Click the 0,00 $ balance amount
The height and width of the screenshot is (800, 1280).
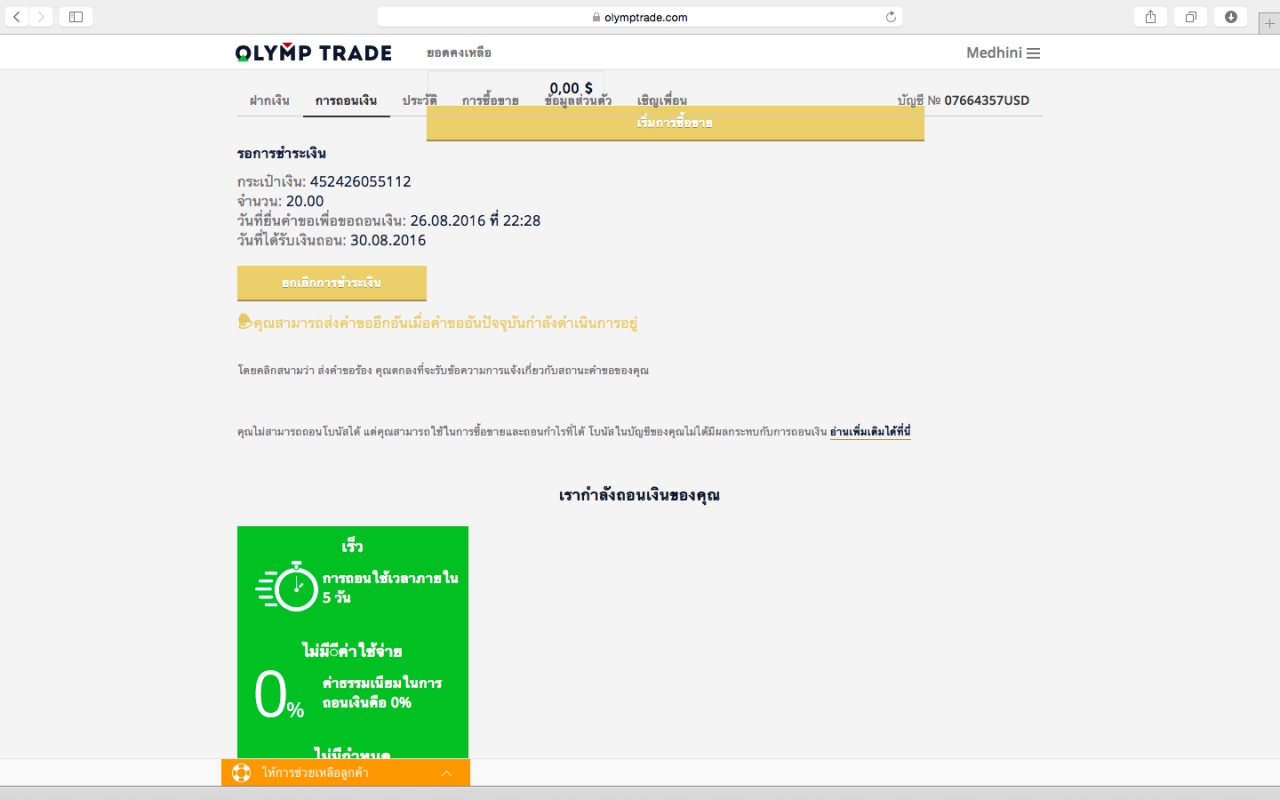coord(571,88)
